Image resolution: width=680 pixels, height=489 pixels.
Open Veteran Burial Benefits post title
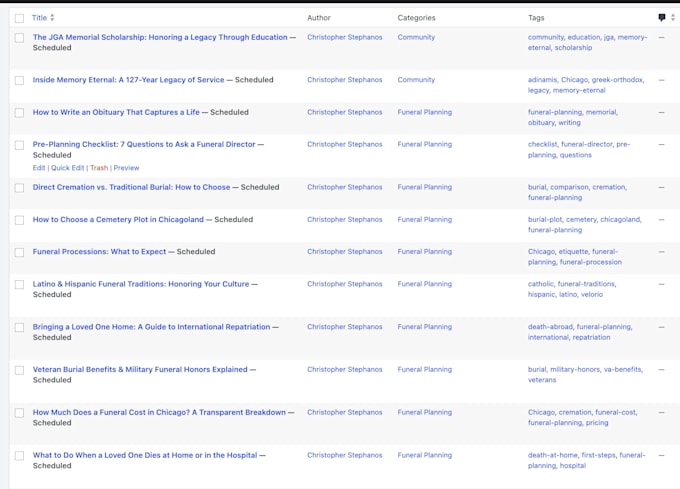tap(140, 369)
